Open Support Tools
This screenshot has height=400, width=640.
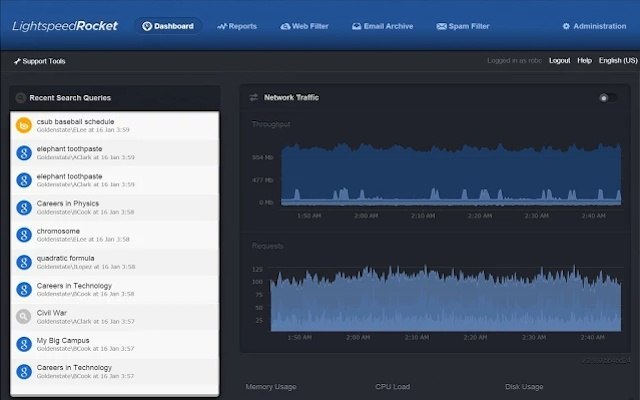[x=40, y=61]
